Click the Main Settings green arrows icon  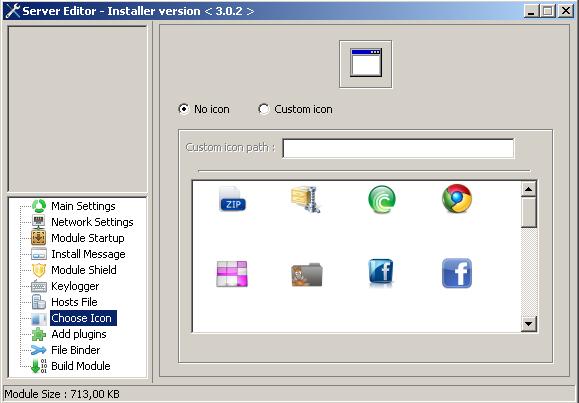tap(39, 206)
